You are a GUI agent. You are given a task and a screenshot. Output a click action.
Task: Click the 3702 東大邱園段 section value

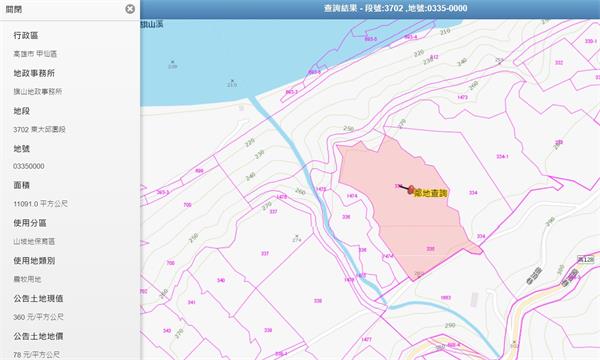point(39,129)
